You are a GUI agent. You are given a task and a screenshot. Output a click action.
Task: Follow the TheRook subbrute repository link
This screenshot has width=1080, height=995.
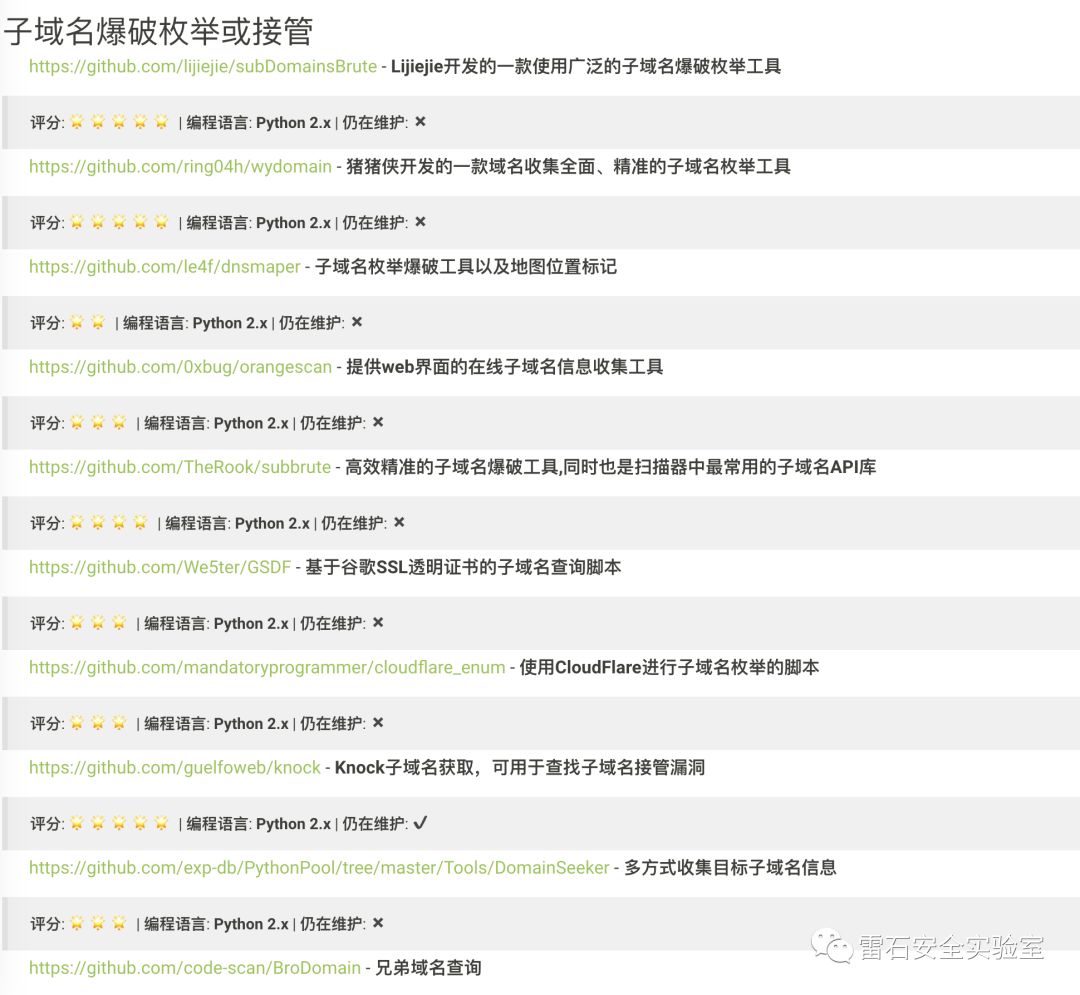tap(180, 467)
